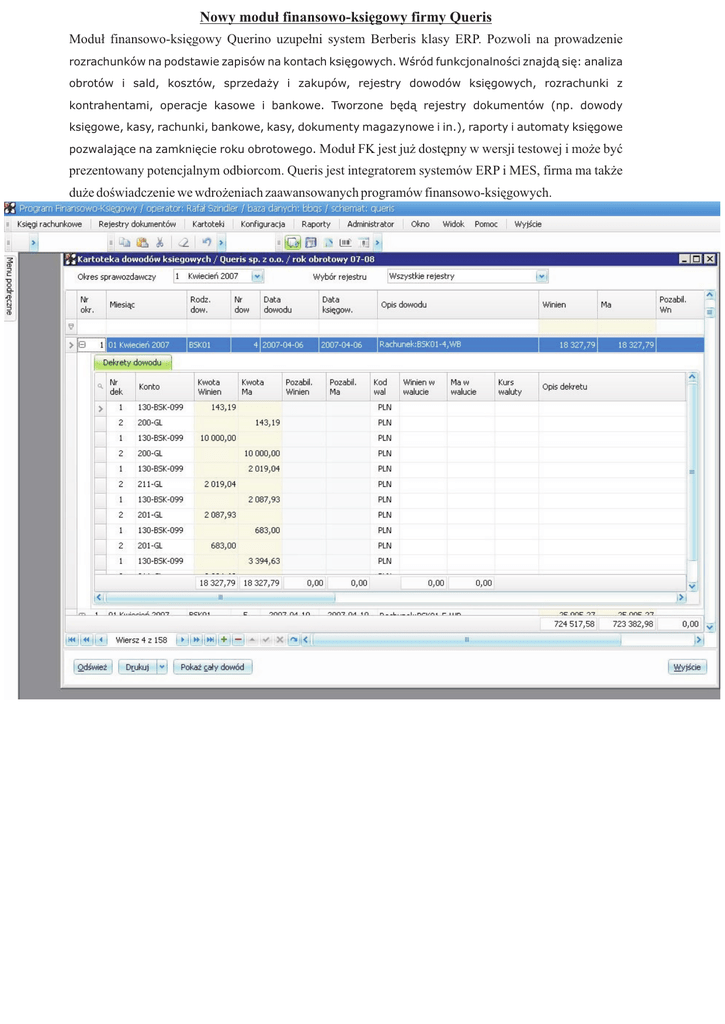Screen dimensions: 725x1024
Task: Click the Odśwież button
Action: coord(92,667)
